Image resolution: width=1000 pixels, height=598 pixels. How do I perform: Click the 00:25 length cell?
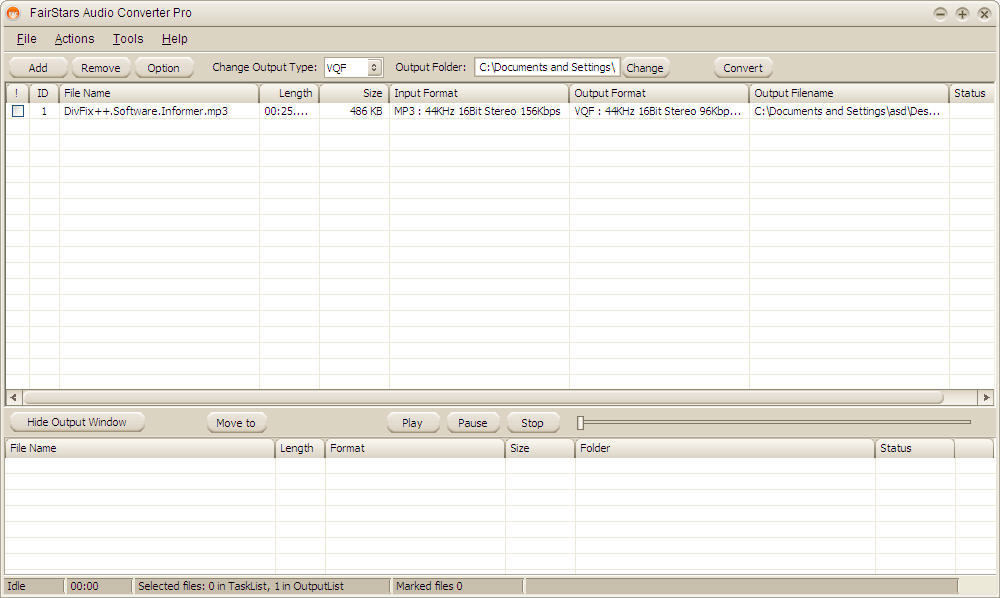coord(286,111)
